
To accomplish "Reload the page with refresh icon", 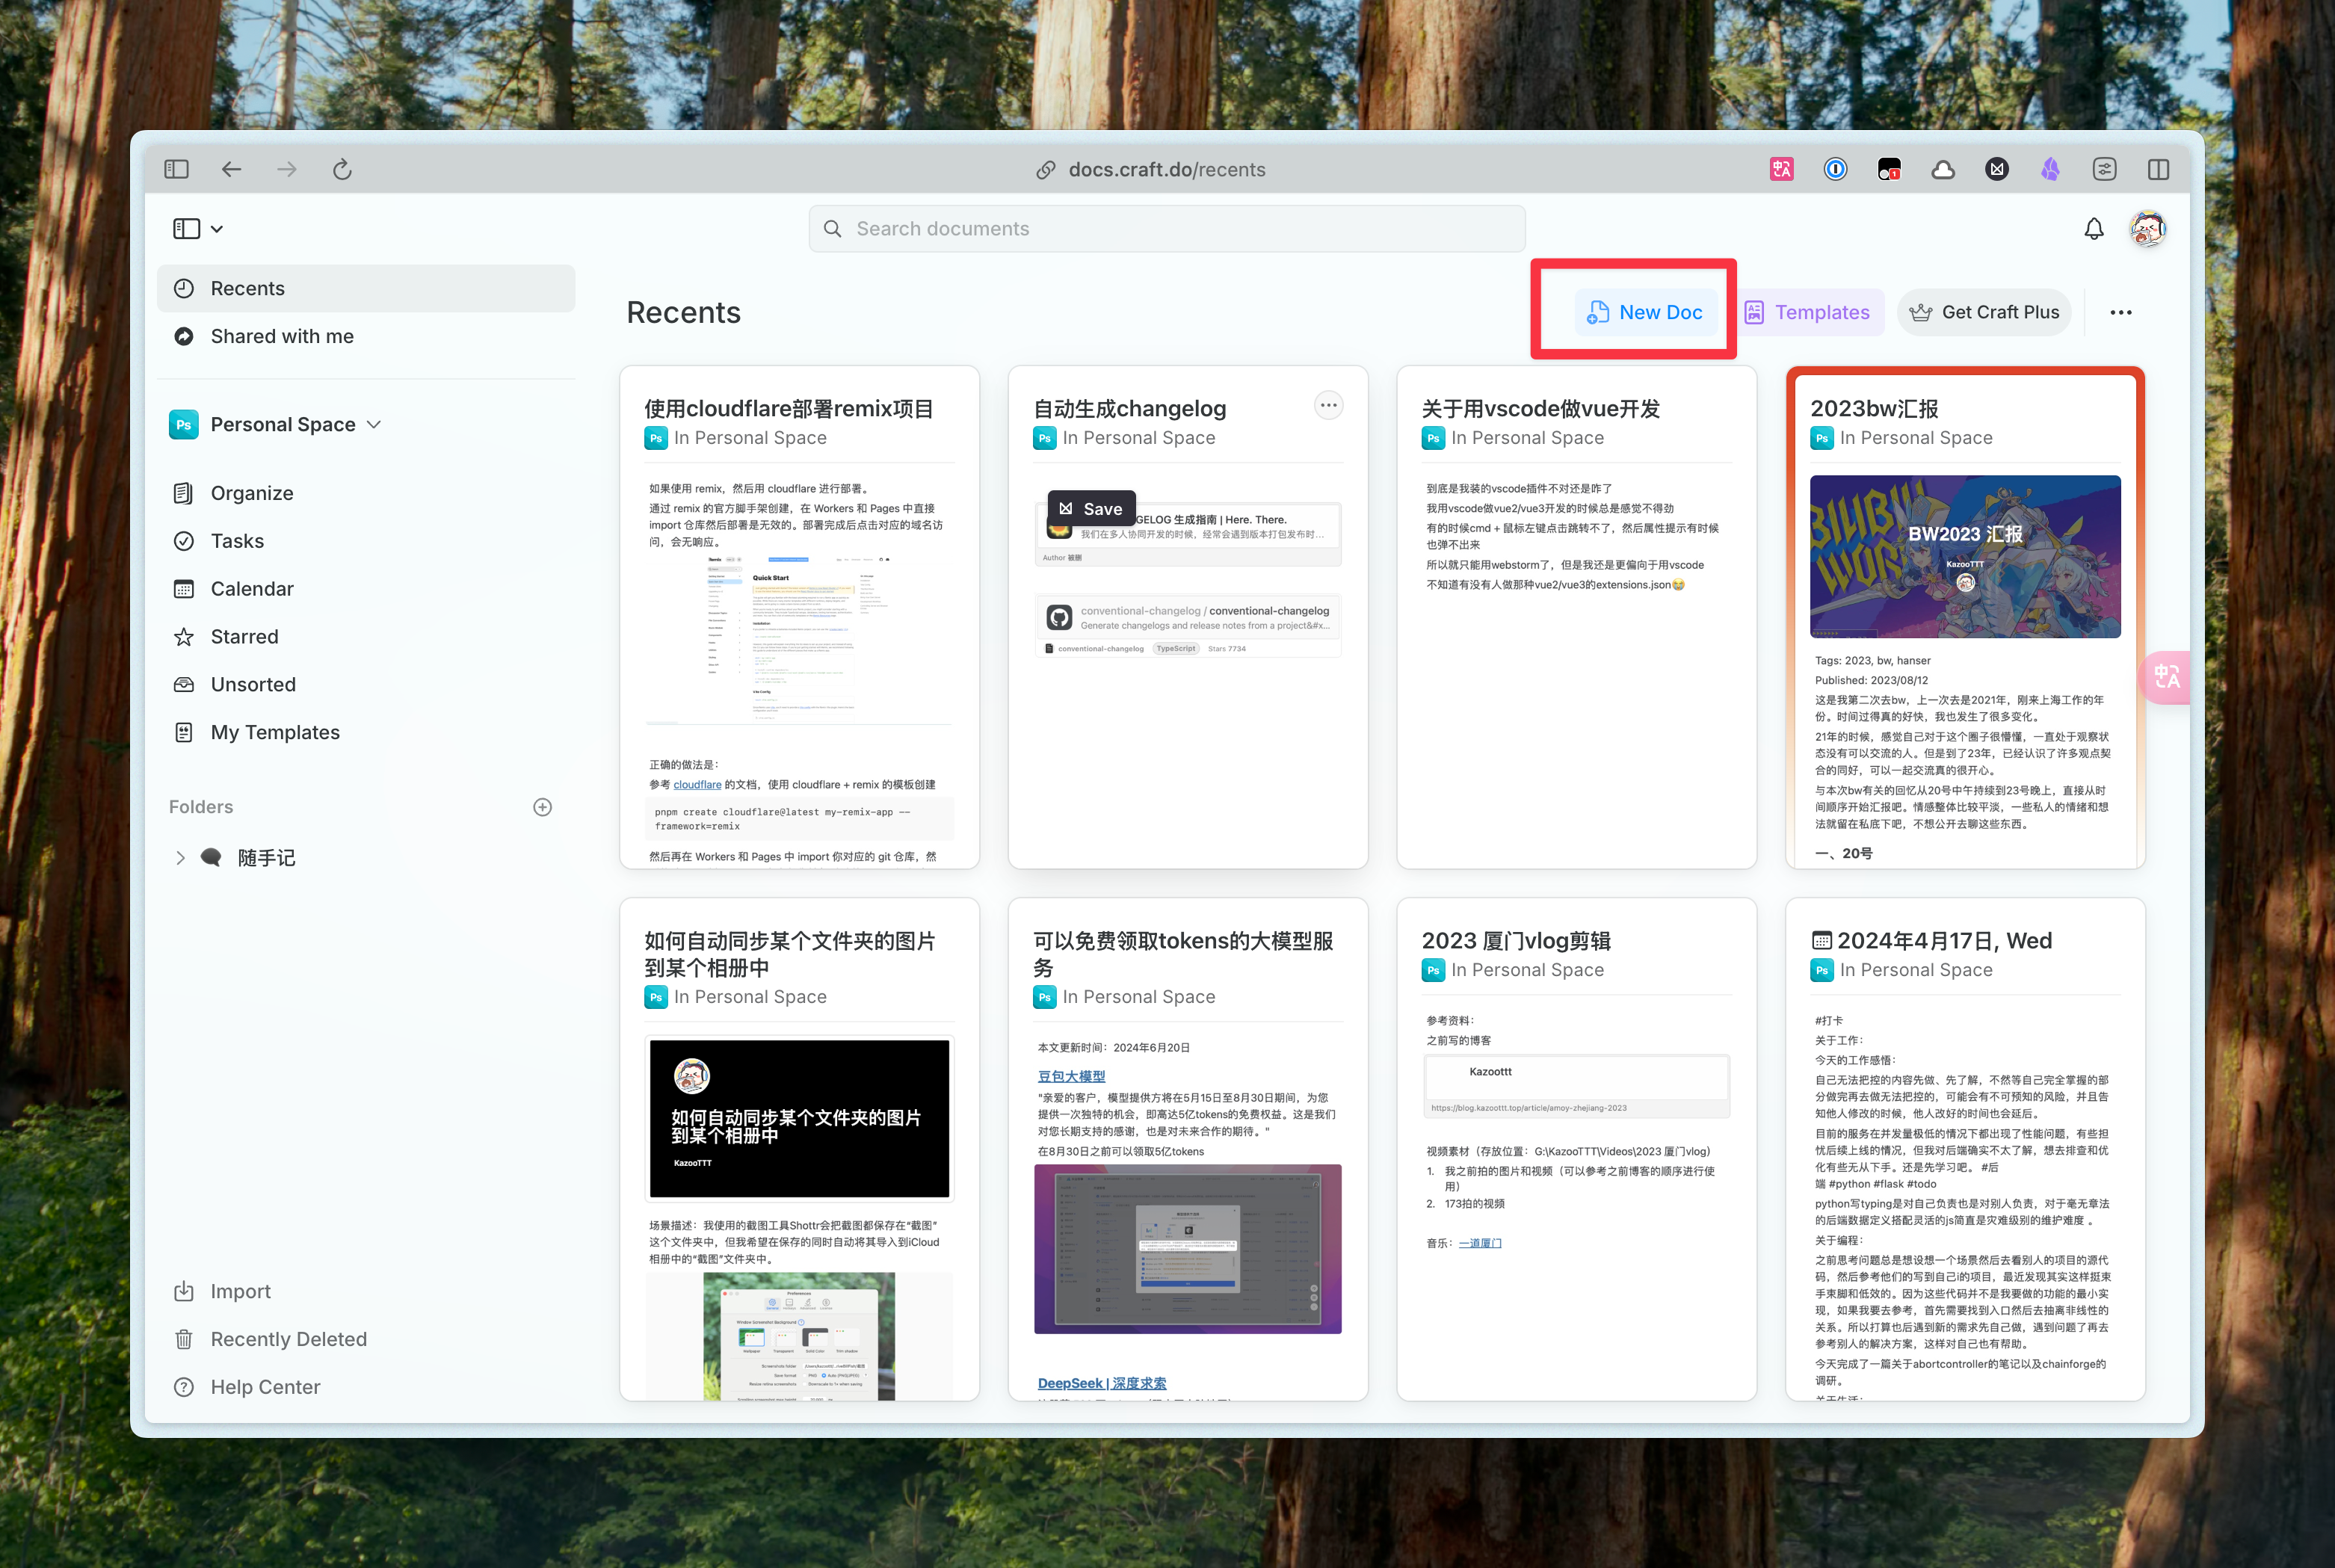I will (342, 169).
